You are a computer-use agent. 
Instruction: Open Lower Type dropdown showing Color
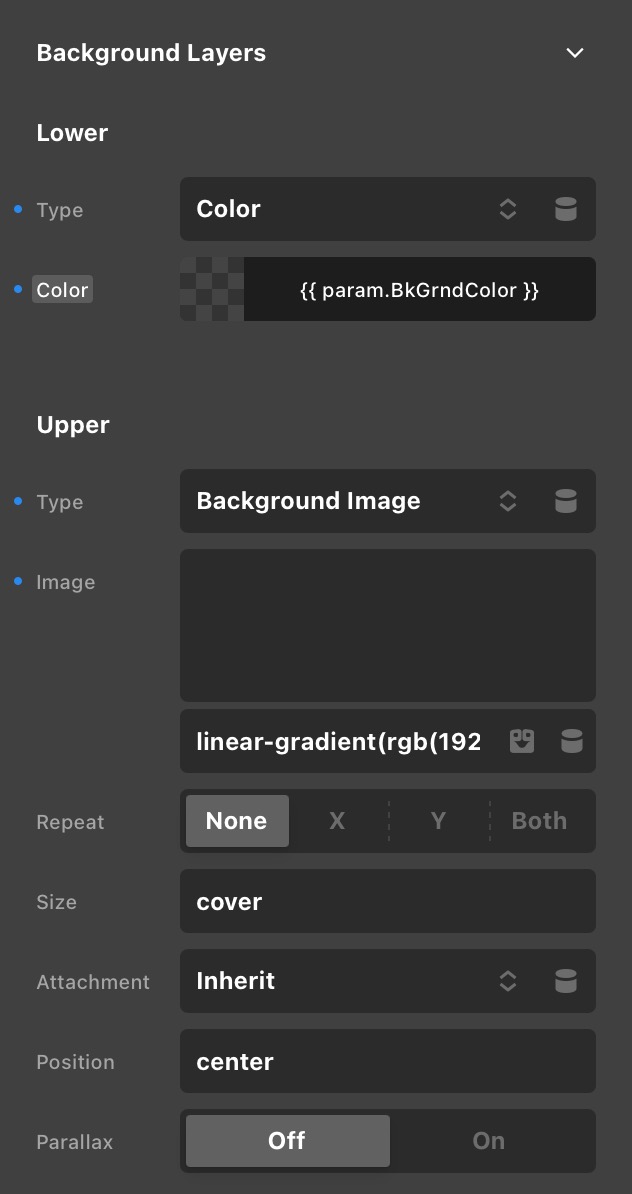(388, 209)
